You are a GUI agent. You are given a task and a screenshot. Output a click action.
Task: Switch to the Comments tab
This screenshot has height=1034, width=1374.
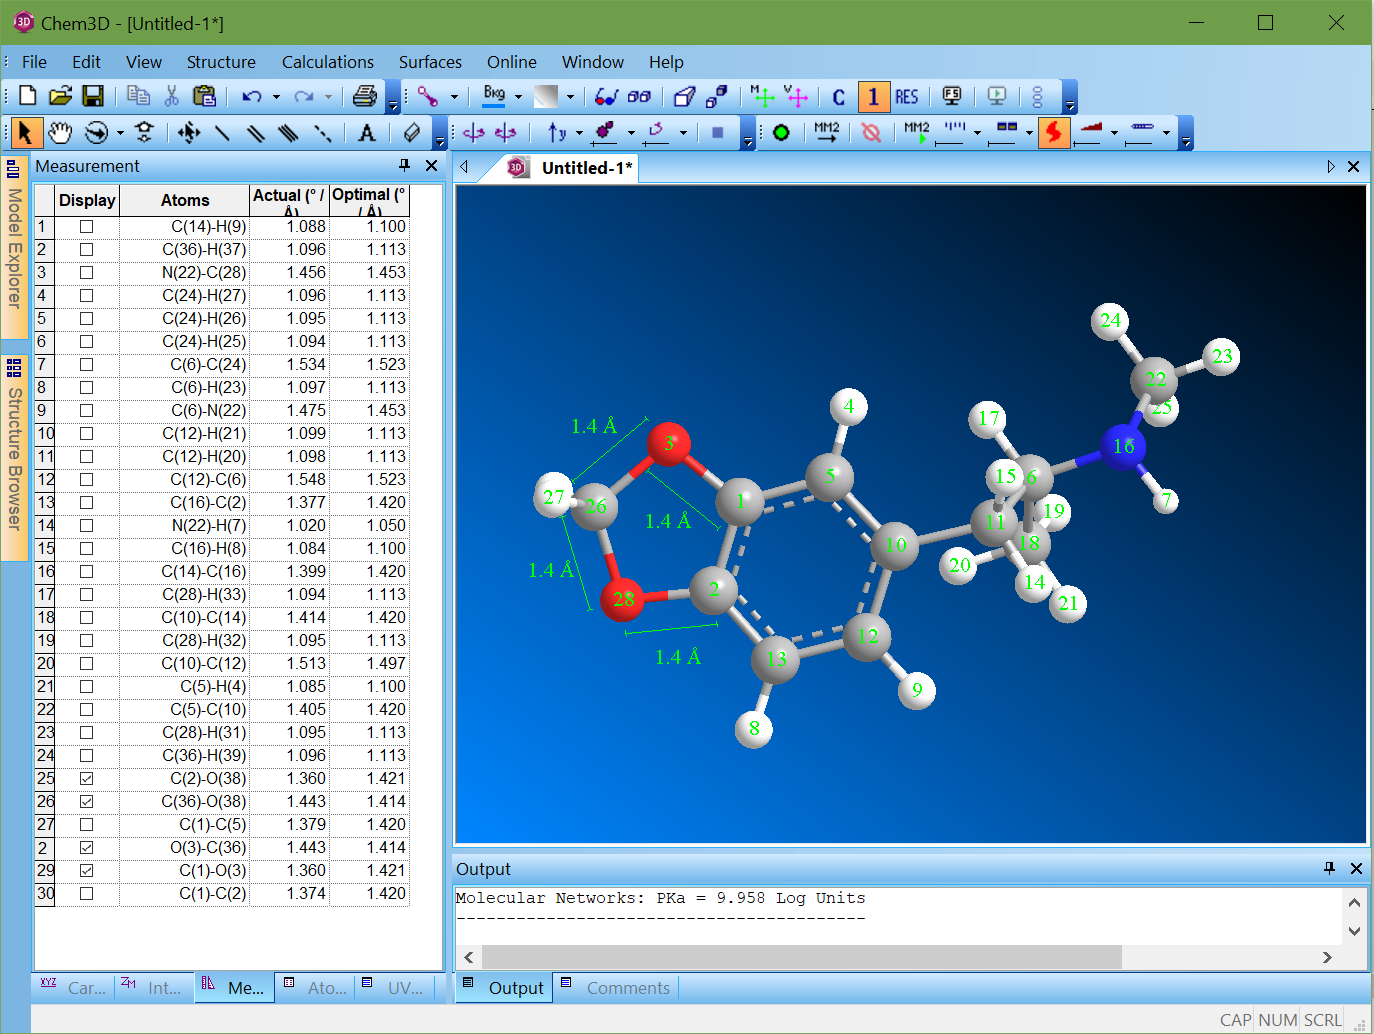click(x=617, y=988)
